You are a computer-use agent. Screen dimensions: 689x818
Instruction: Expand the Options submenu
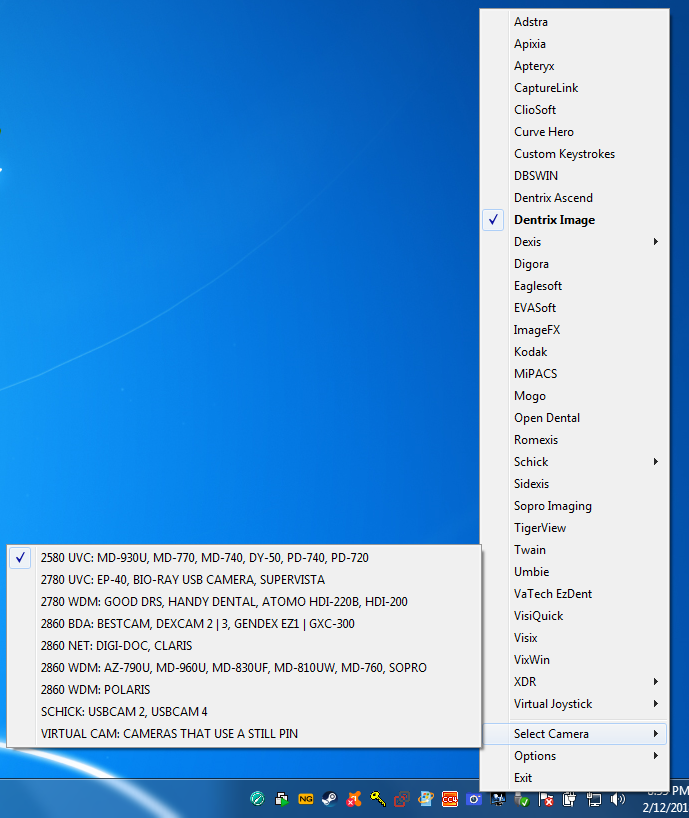[x=574, y=755]
